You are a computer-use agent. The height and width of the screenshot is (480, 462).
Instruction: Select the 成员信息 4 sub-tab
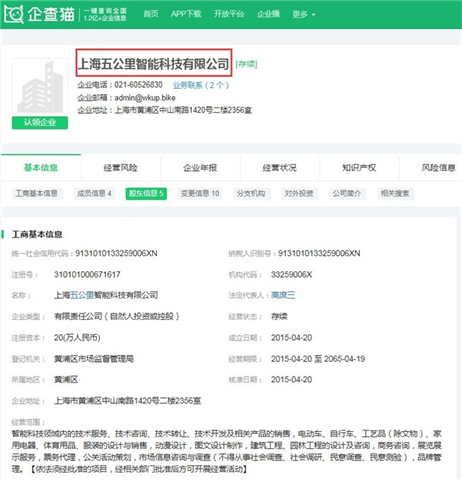[94, 193]
